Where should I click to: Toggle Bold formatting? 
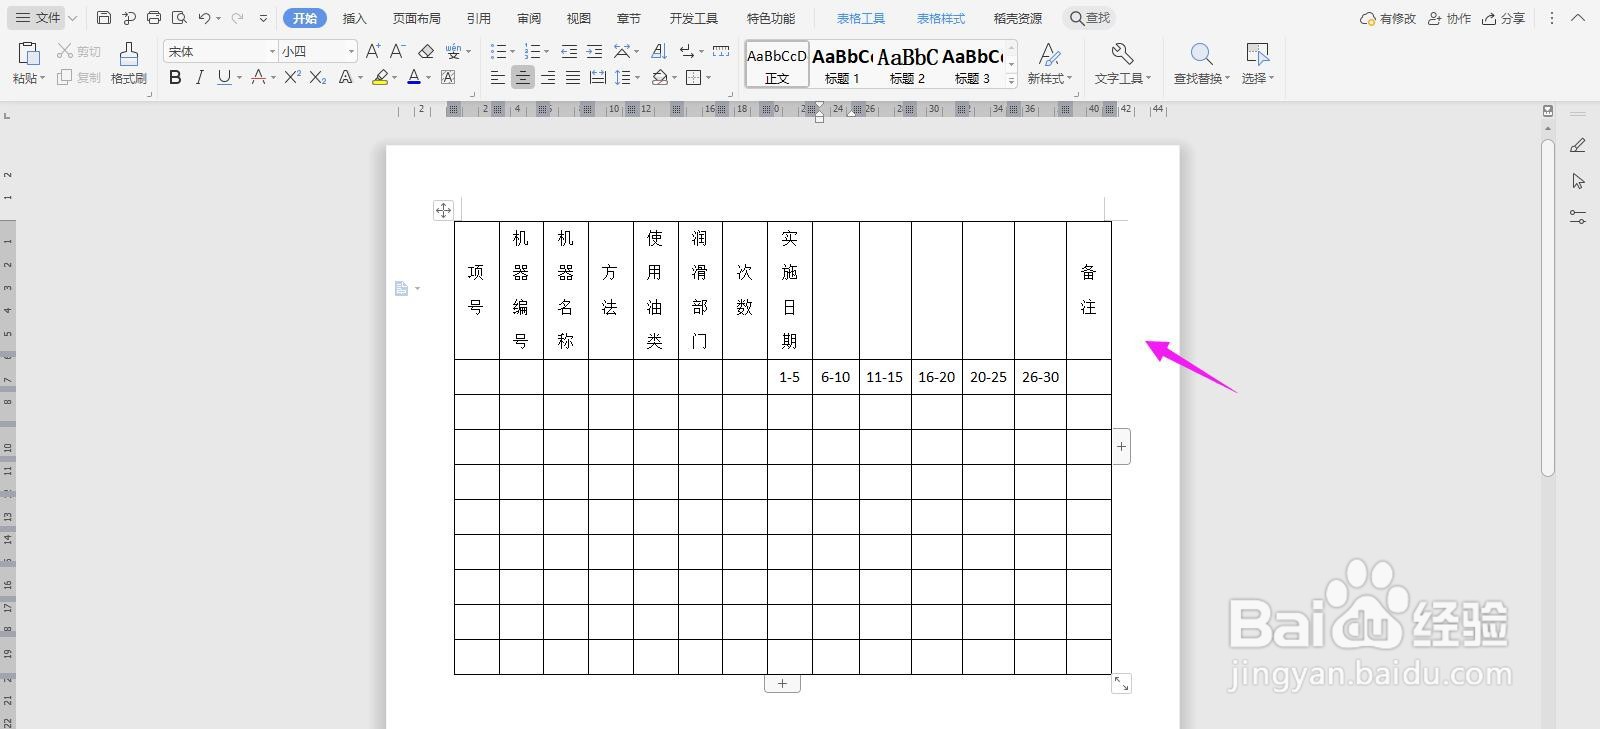[175, 77]
